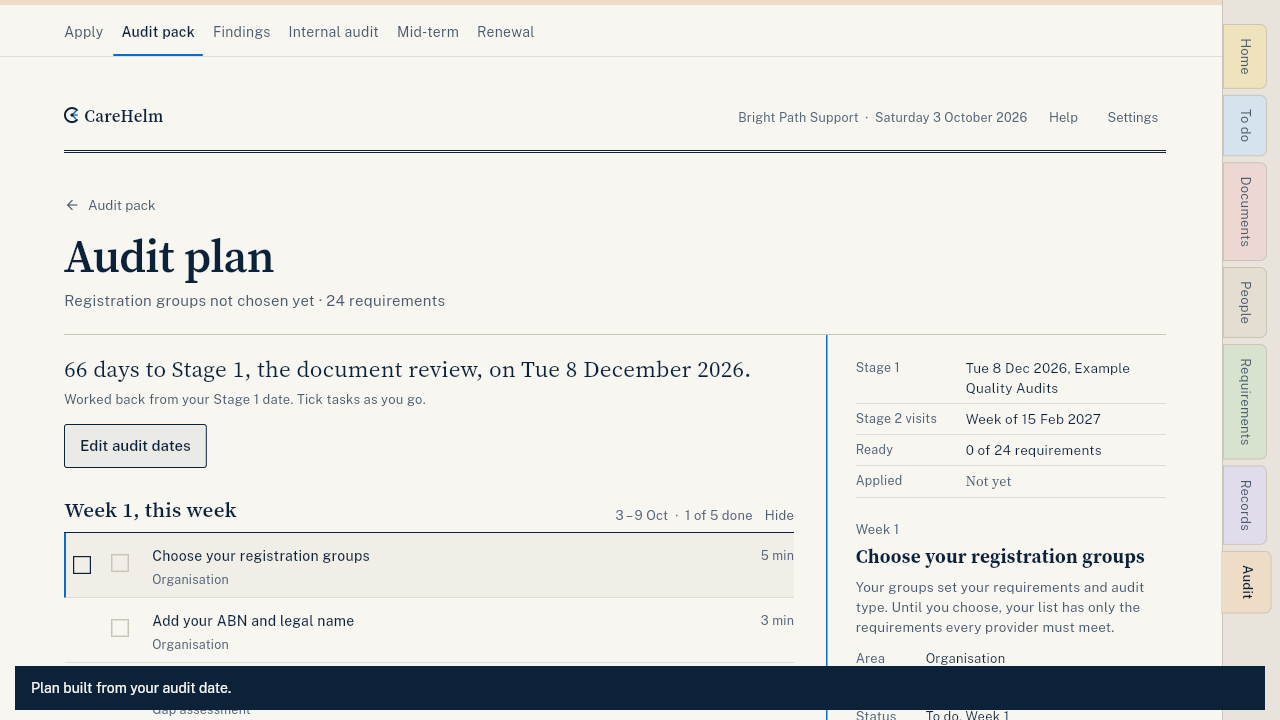This screenshot has width=1280, height=720.
Task: Click the '1 of 5 done' progress text
Action: [x=718, y=515]
